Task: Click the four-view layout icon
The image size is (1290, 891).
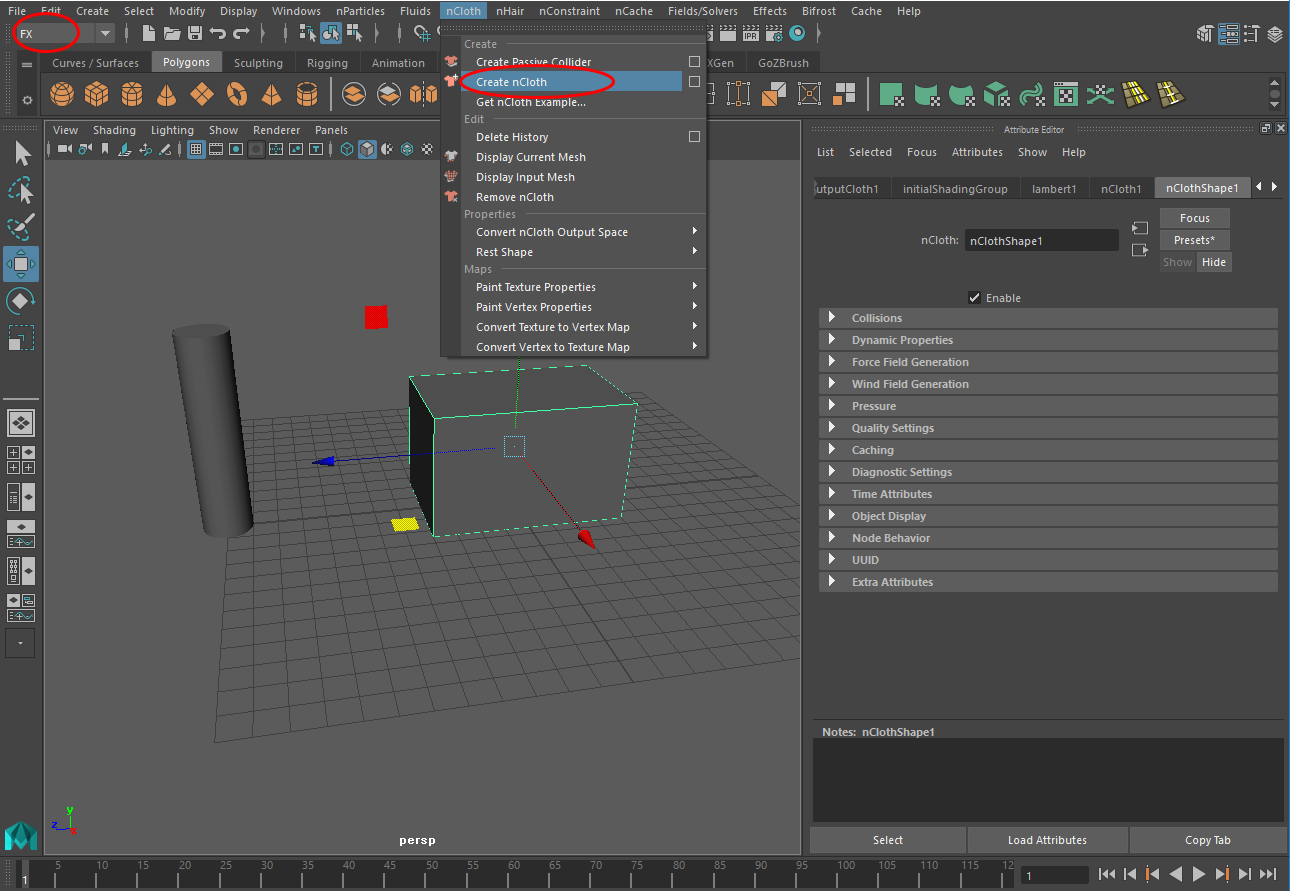Action: click(x=22, y=460)
